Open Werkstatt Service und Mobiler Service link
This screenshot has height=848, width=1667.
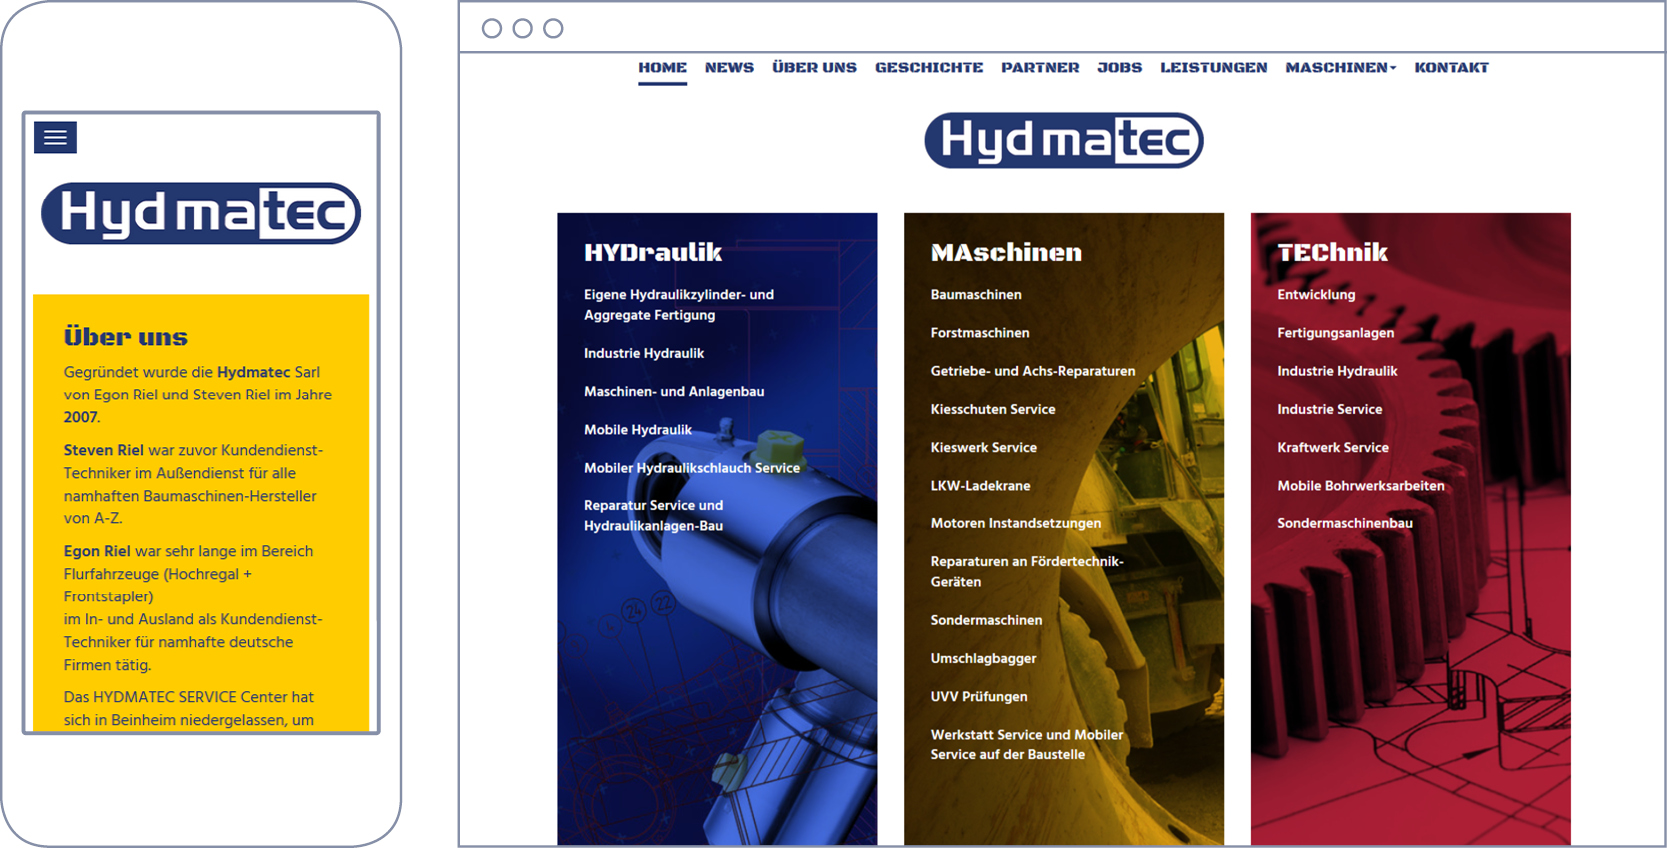tap(1027, 745)
